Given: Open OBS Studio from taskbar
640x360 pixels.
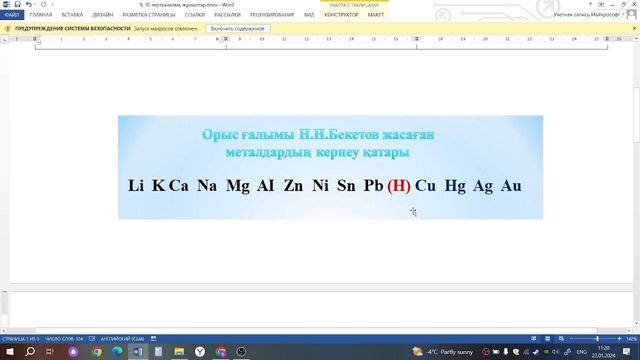Looking at the screenshot, I should pos(241,351).
